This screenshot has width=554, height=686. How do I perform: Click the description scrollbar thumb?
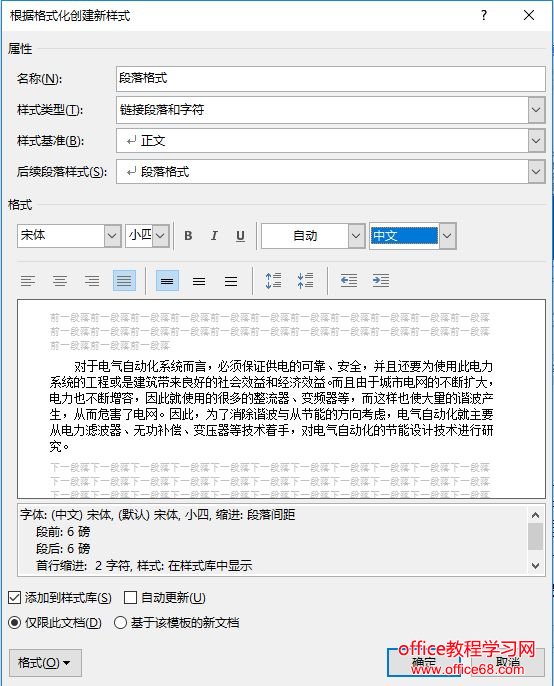pos(535,536)
